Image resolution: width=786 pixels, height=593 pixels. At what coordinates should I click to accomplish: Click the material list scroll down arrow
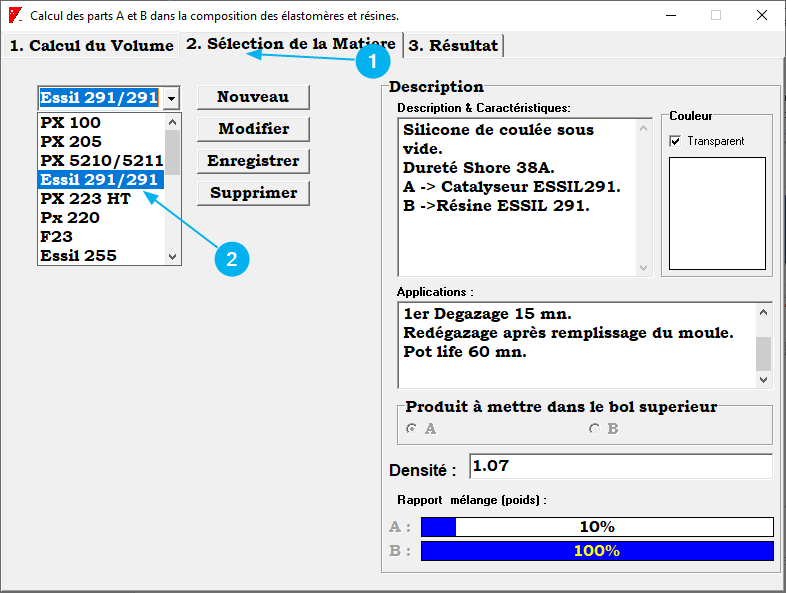click(172, 257)
